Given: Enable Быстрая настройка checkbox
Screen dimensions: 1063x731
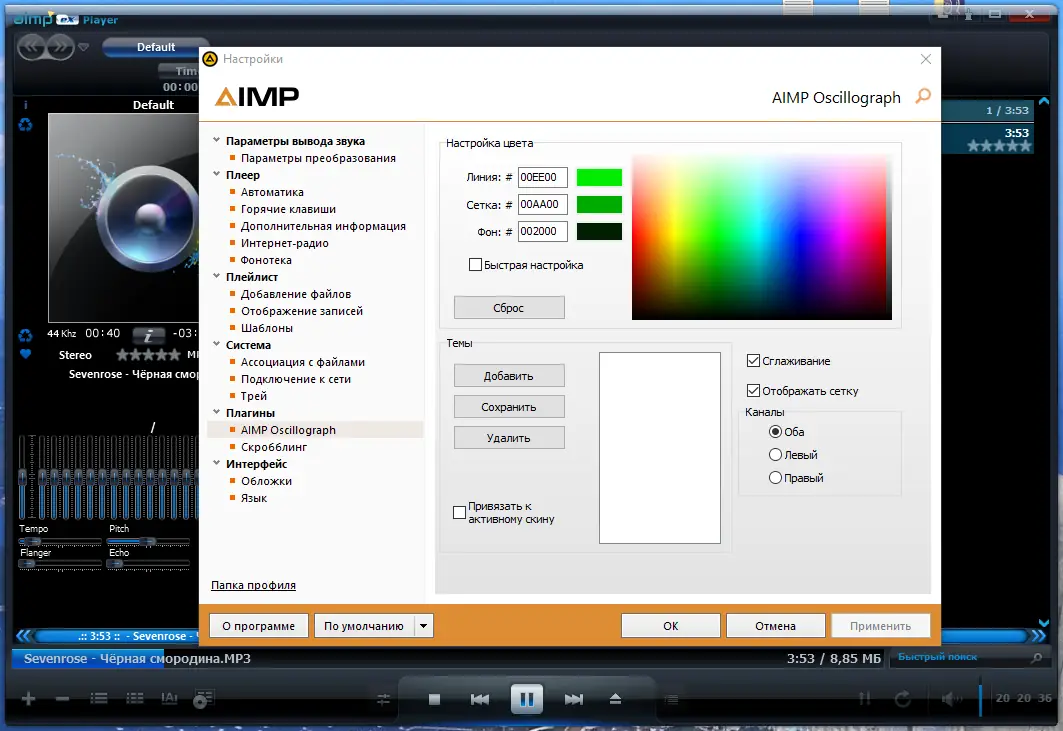Looking at the screenshot, I should (477, 264).
